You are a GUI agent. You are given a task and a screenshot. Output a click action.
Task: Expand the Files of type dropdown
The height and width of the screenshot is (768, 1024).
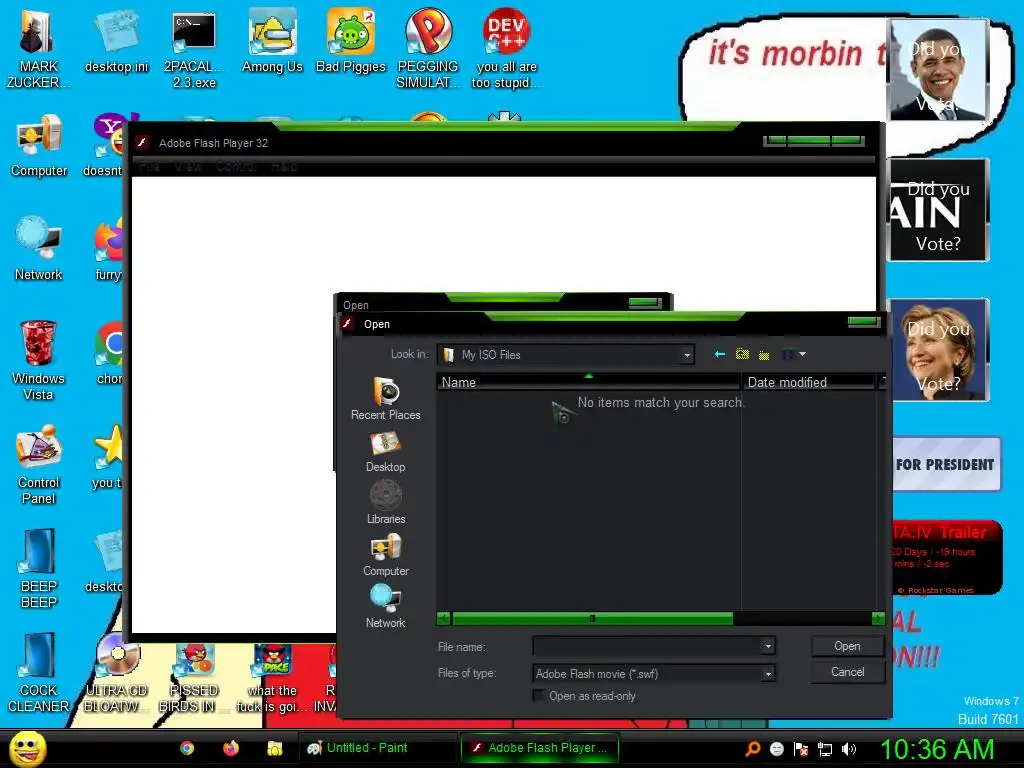[x=768, y=673]
